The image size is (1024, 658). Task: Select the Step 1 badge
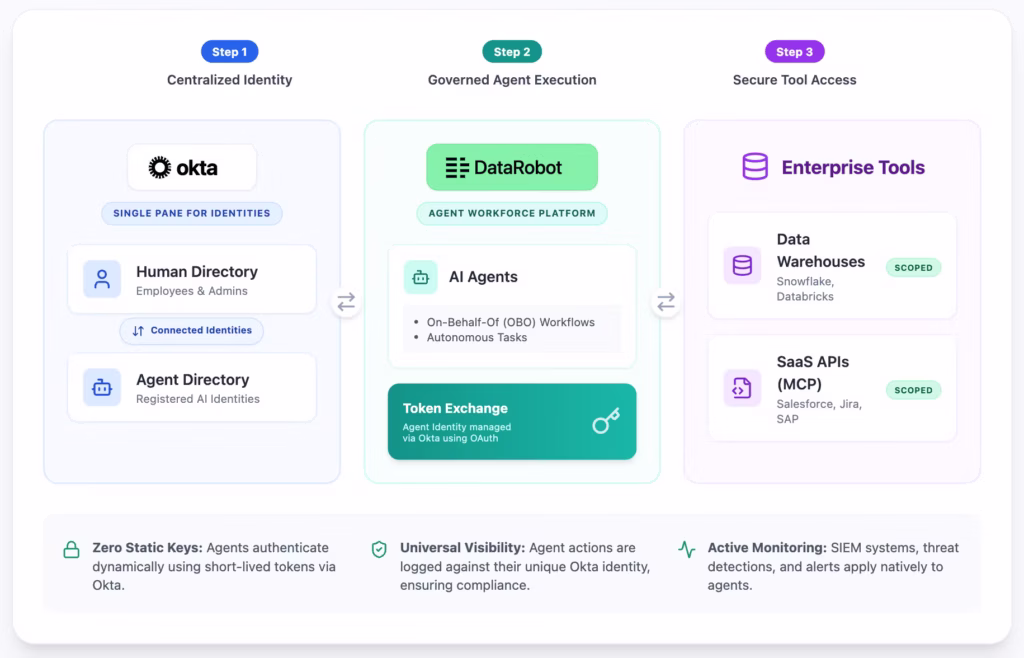[230, 52]
